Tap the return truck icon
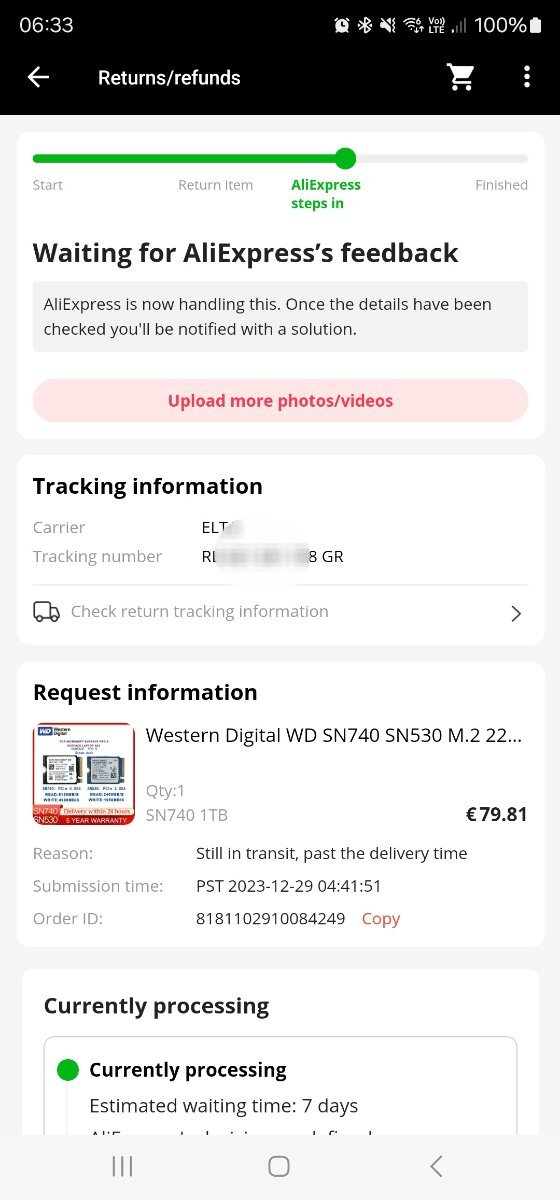 coord(46,612)
